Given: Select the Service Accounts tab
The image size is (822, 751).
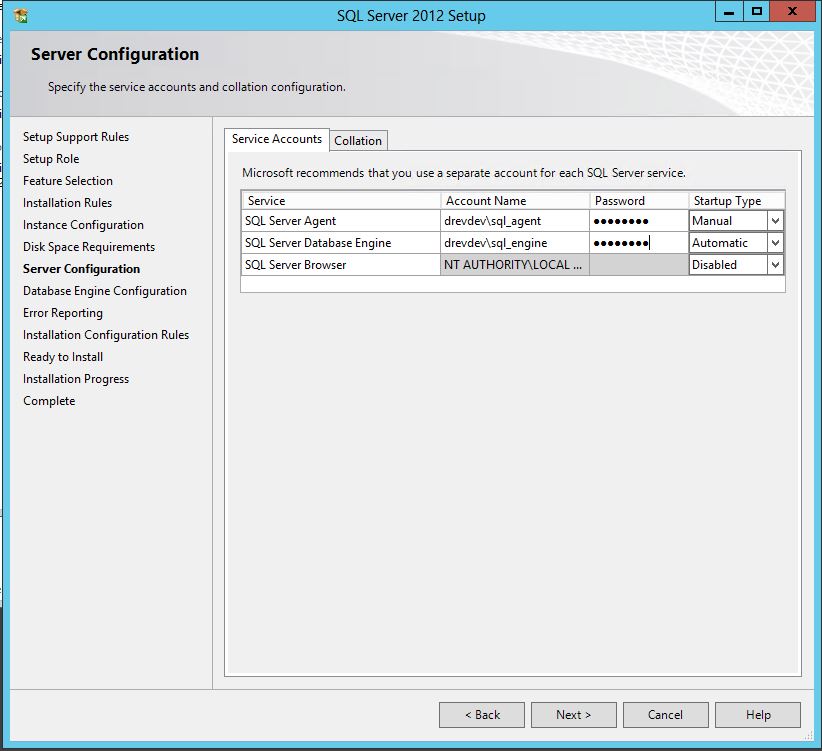Looking at the screenshot, I should [x=277, y=139].
